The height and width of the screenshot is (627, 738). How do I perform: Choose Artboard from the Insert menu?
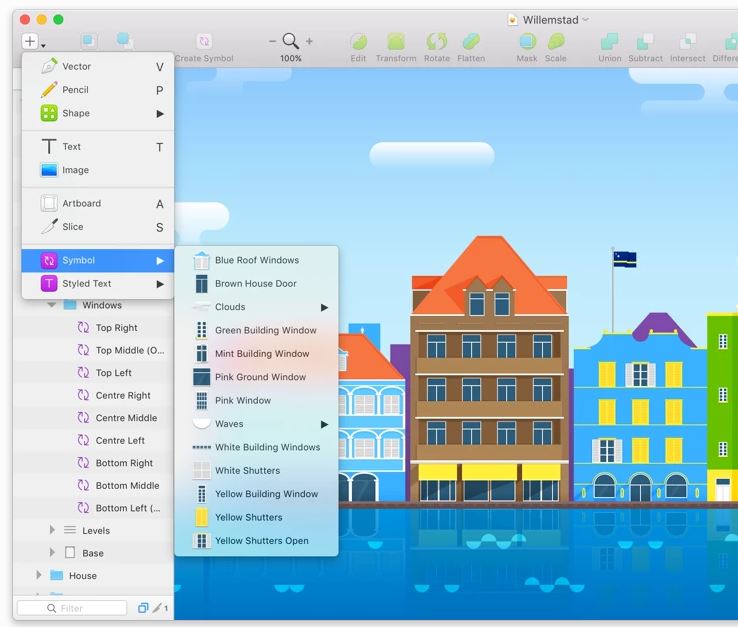98,203
